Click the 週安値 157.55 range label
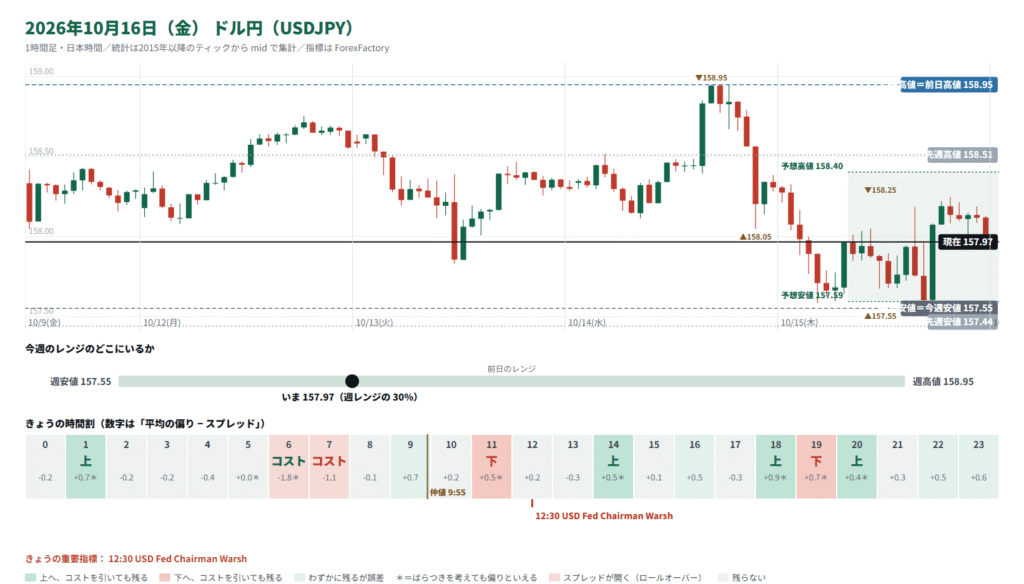Image resolution: width=1024 pixels, height=584 pixels. 80,381
